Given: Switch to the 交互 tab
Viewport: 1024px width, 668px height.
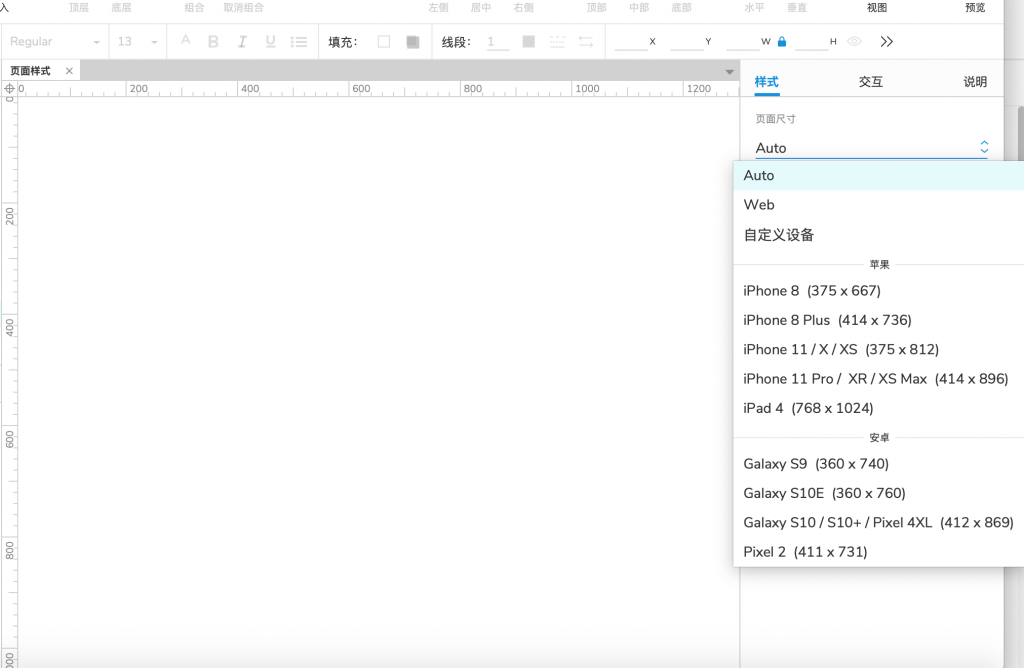Looking at the screenshot, I should pyautogui.click(x=870, y=82).
